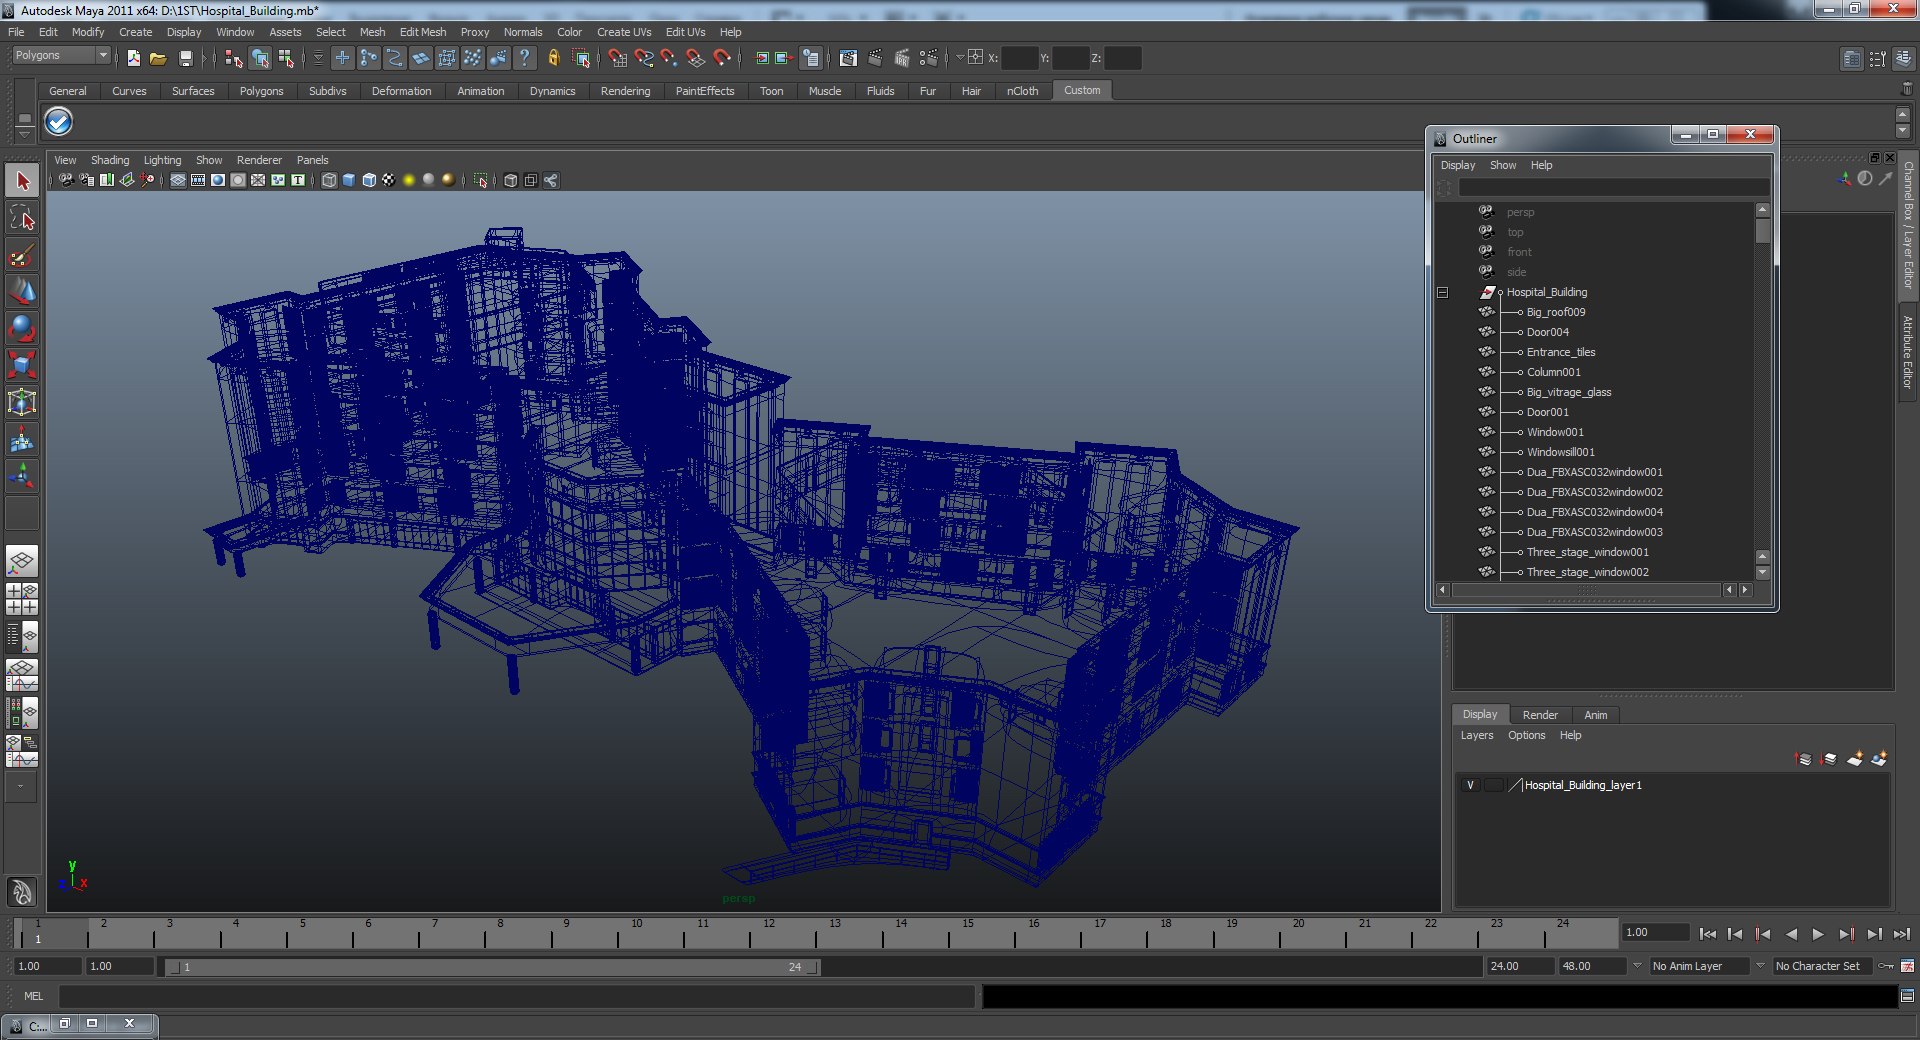Toggle Make Live surface magnet icon
1920x1040 pixels.
click(721, 58)
